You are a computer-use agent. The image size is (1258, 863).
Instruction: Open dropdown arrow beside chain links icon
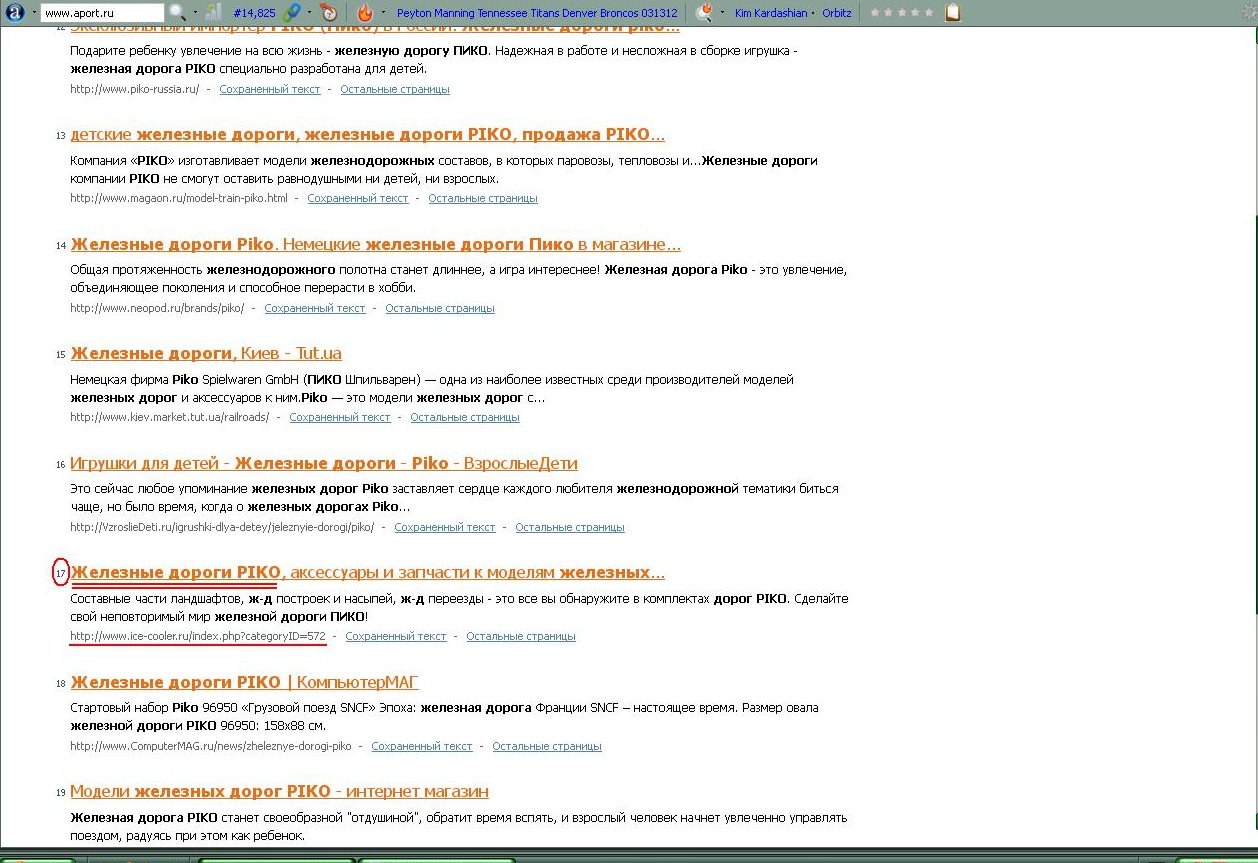tap(310, 13)
